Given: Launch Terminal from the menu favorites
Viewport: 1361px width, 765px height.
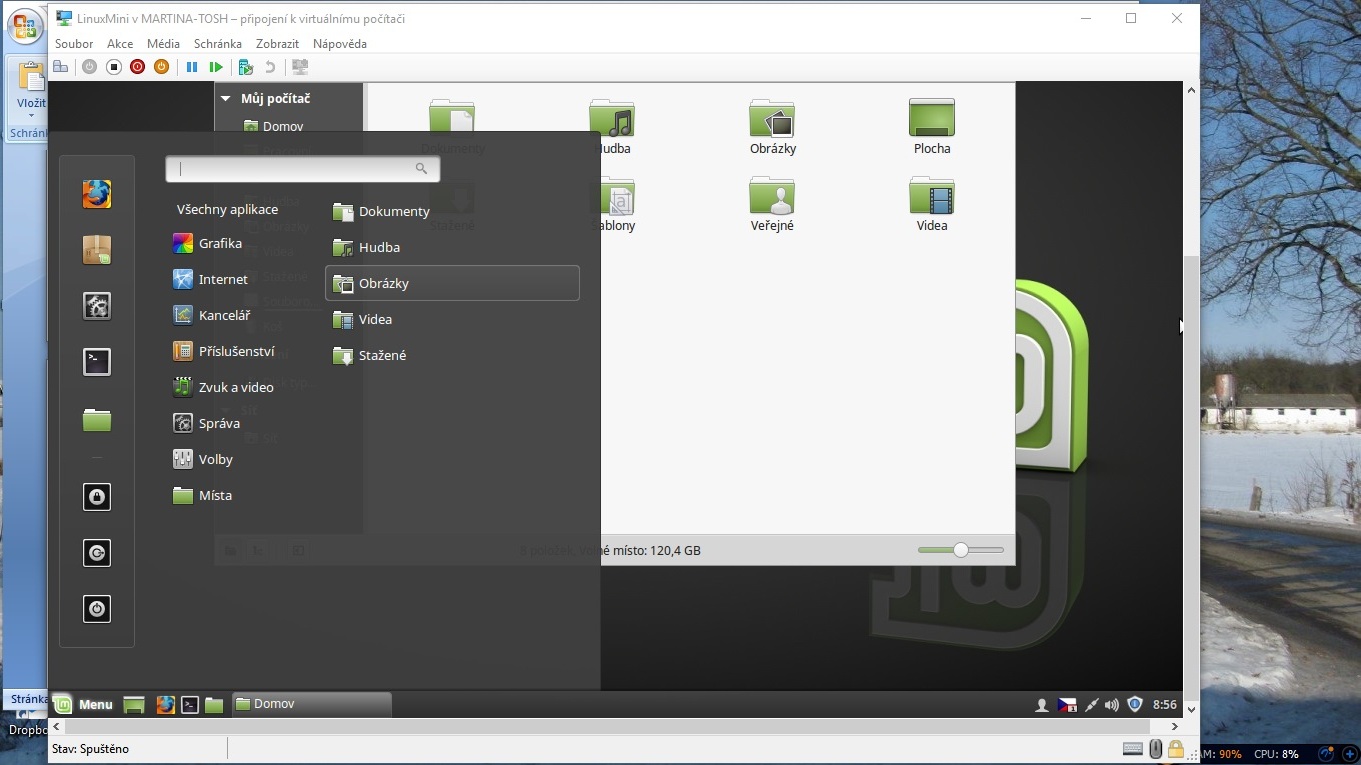Looking at the screenshot, I should coord(97,362).
